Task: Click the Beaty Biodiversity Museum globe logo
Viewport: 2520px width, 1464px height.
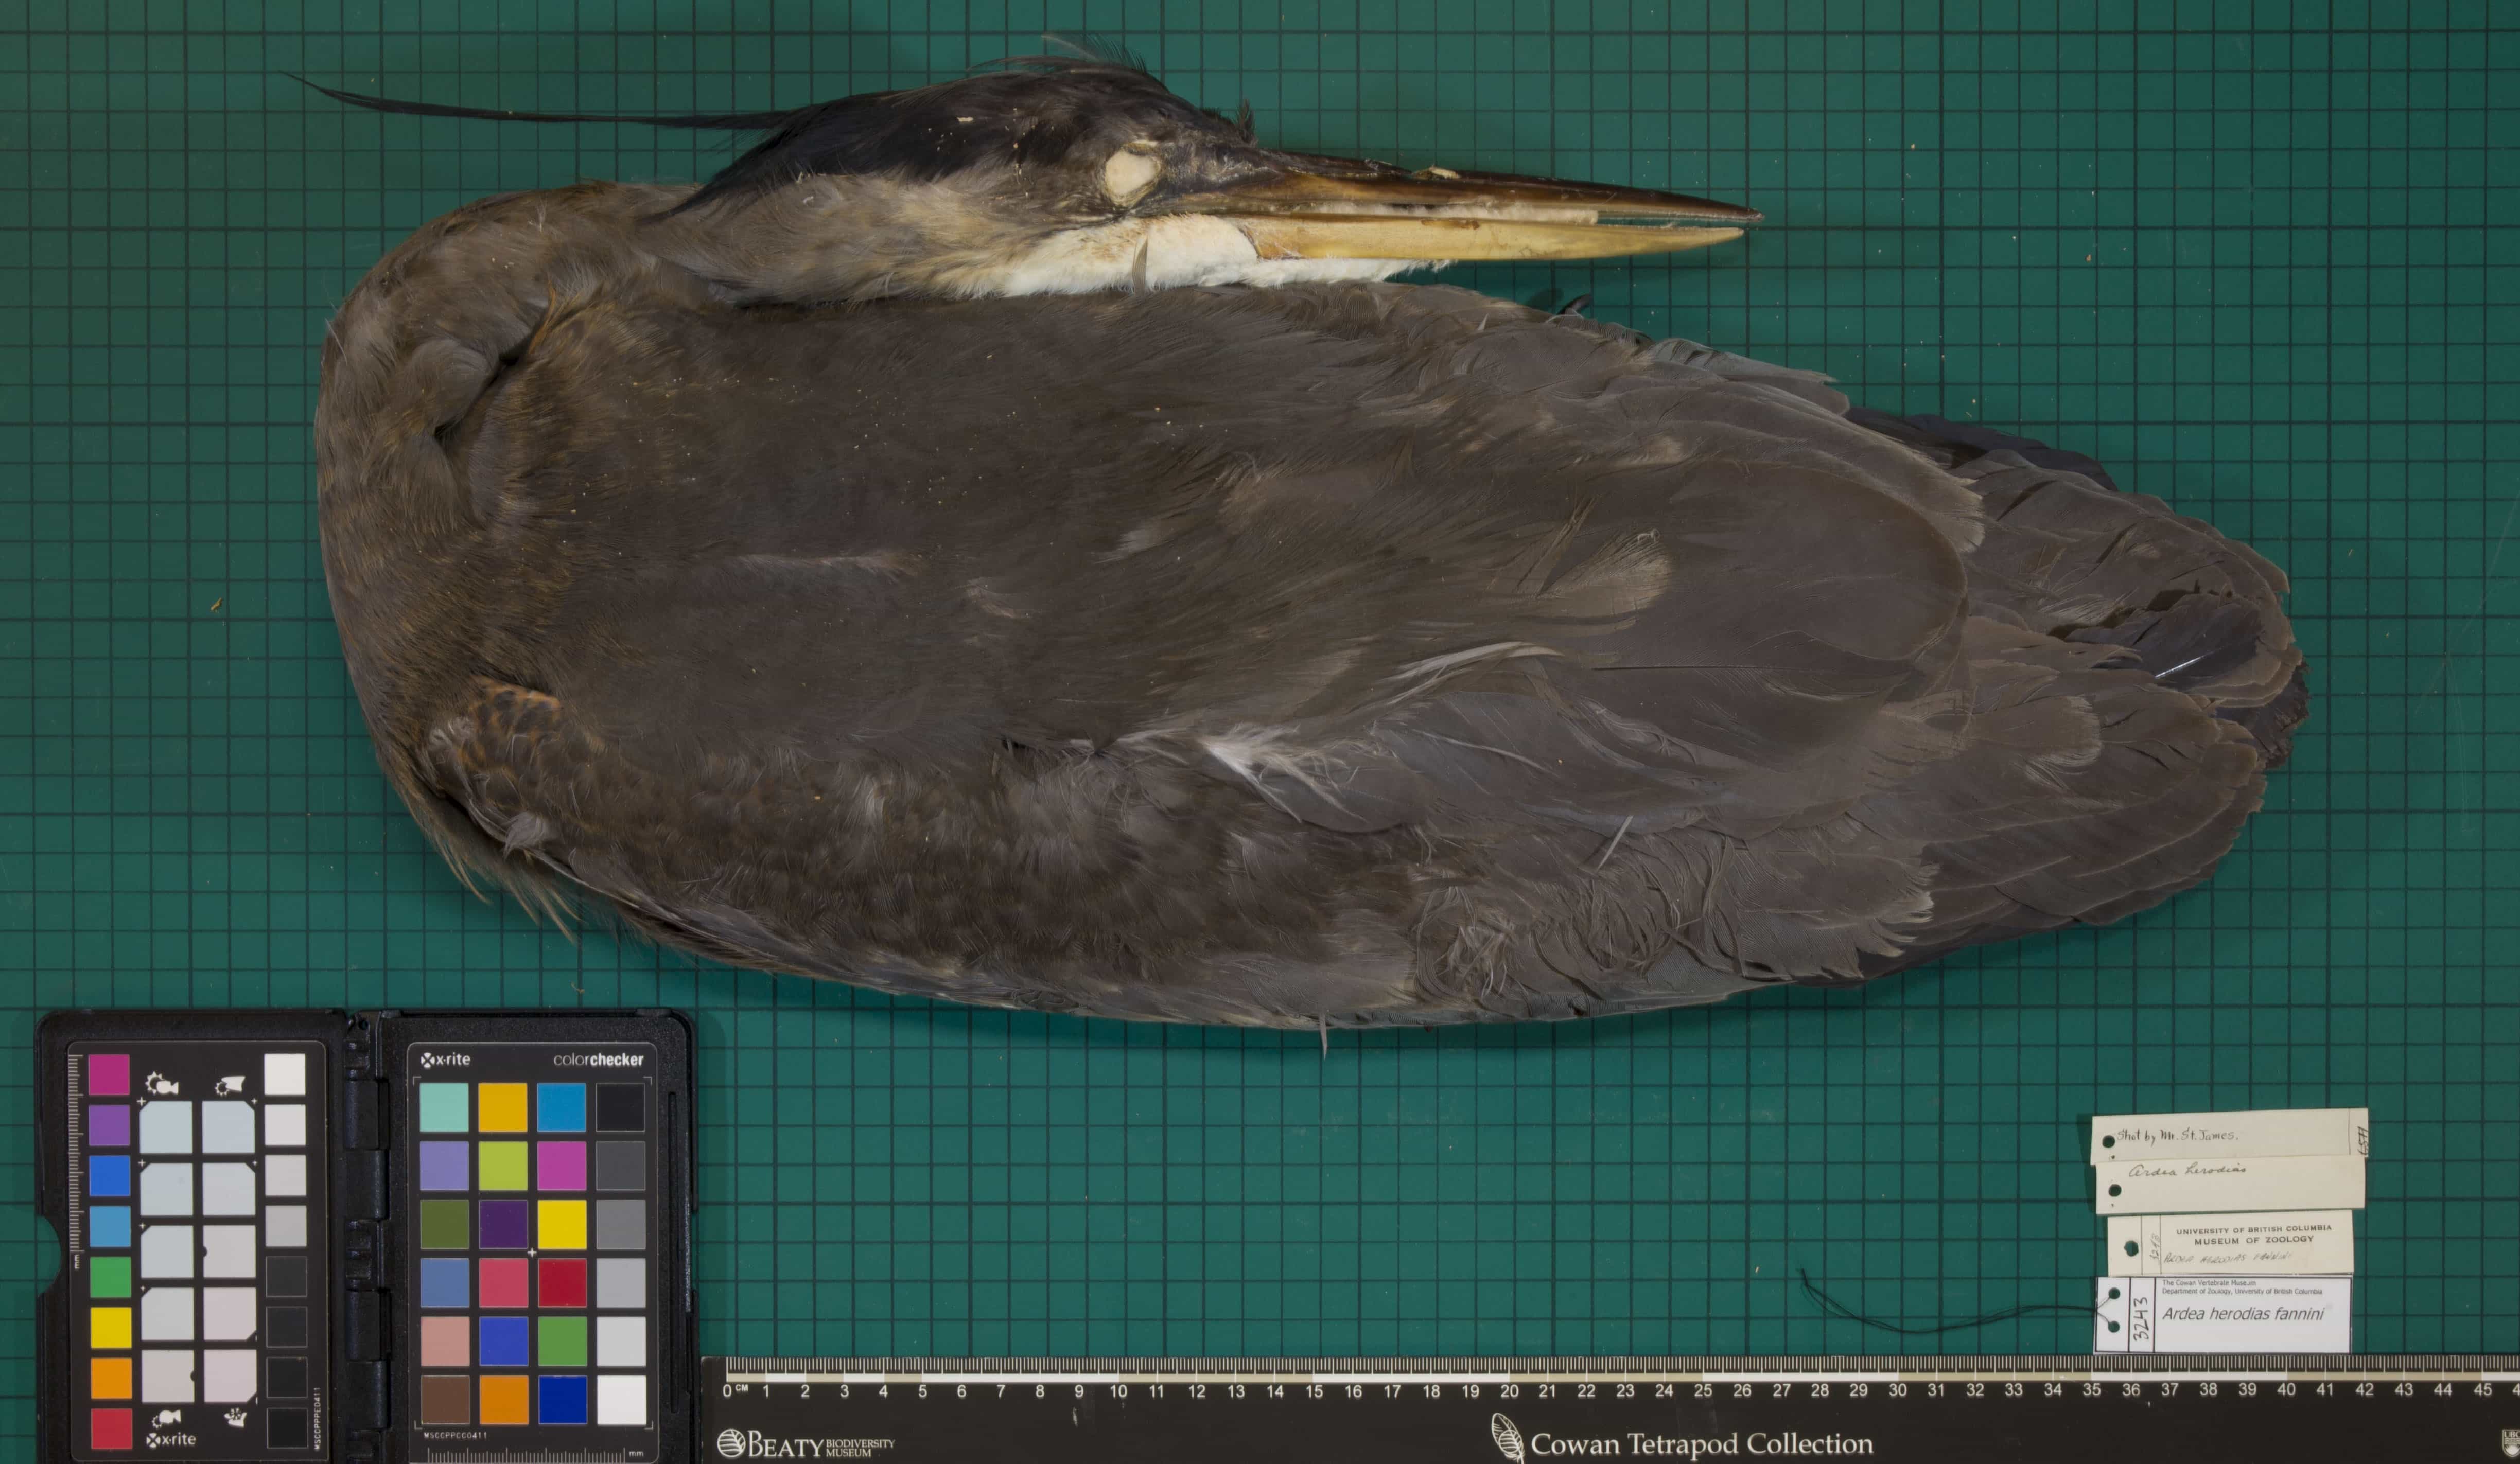Action: 731,1444
